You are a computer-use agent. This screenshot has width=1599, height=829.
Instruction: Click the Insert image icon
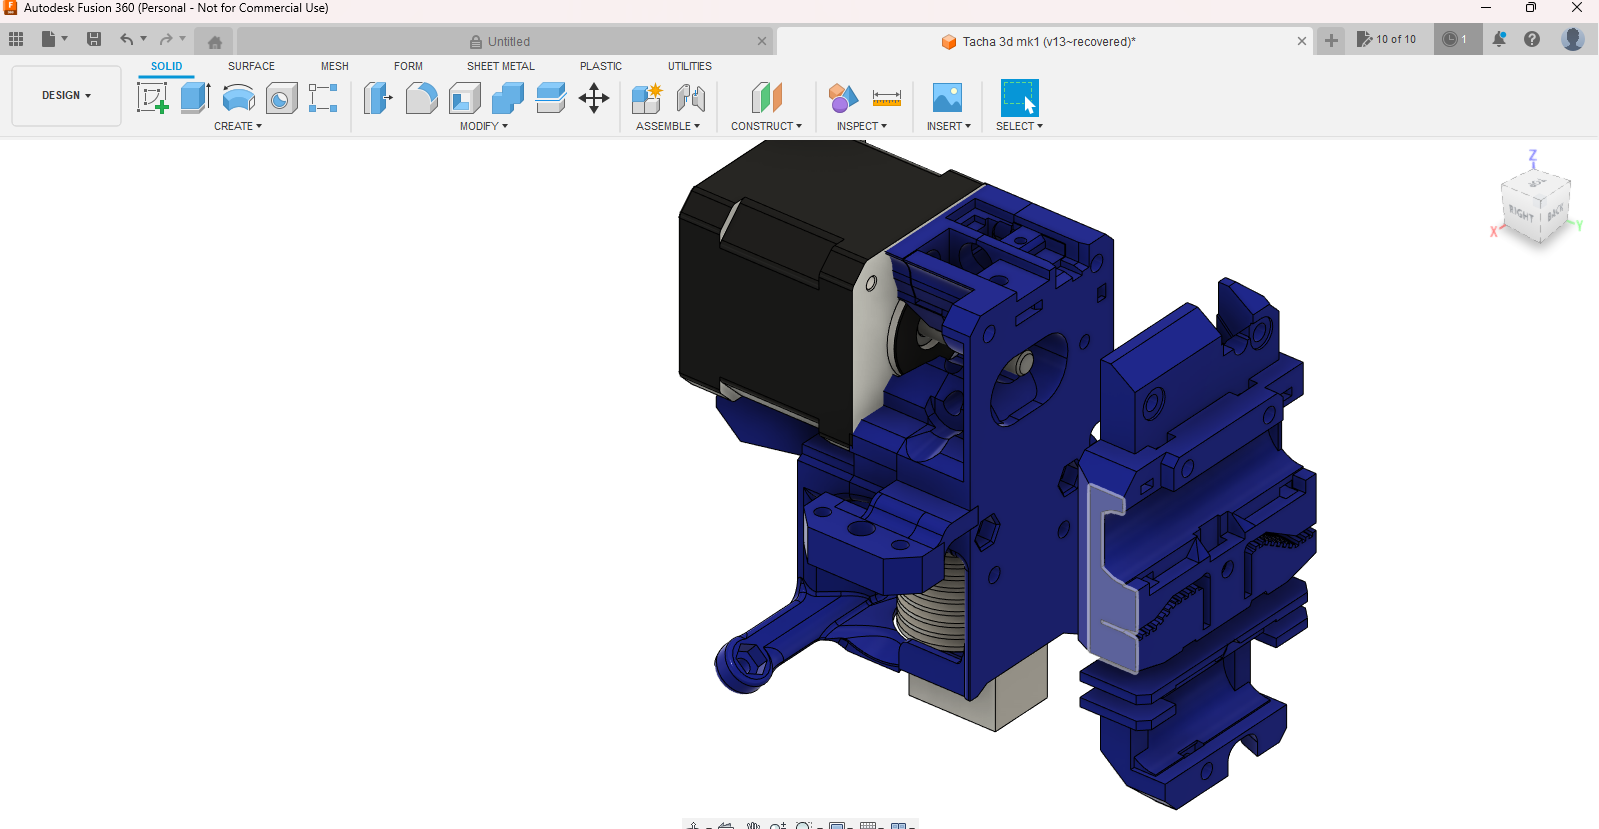pos(947,98)
